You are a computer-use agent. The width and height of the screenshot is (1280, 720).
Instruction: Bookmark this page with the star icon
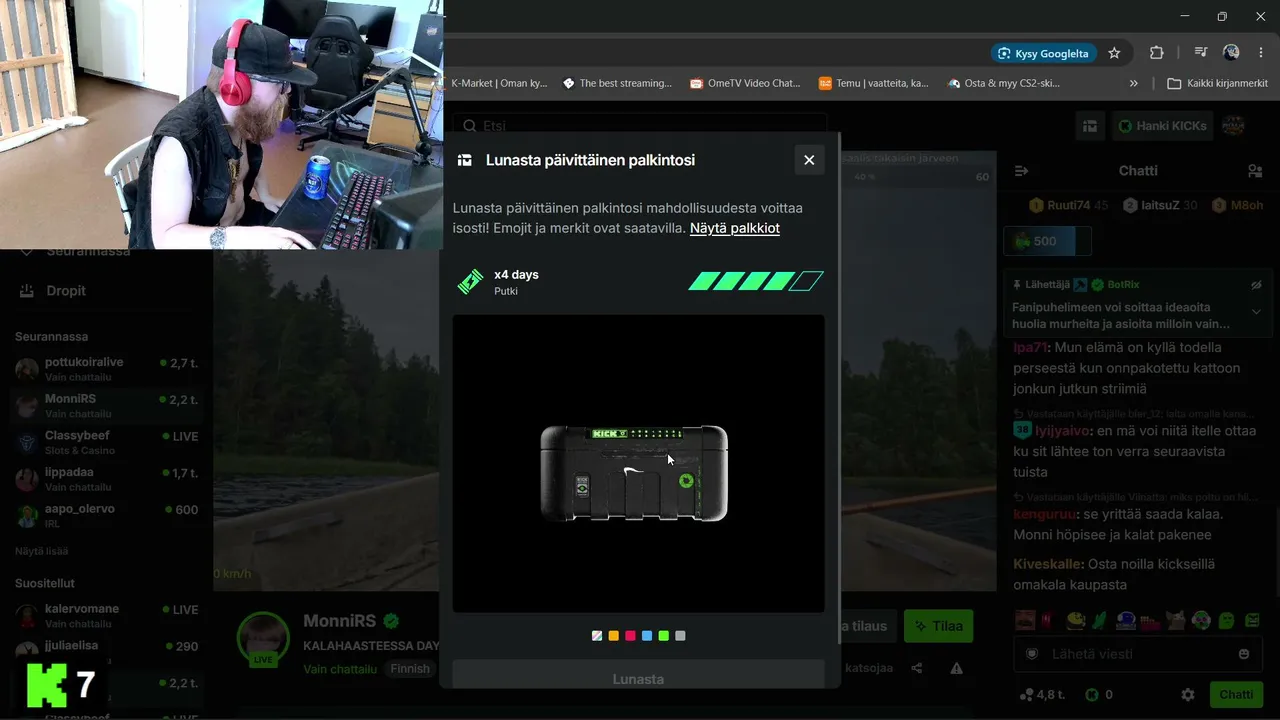pyautogui.click(x=1114, y=53)
